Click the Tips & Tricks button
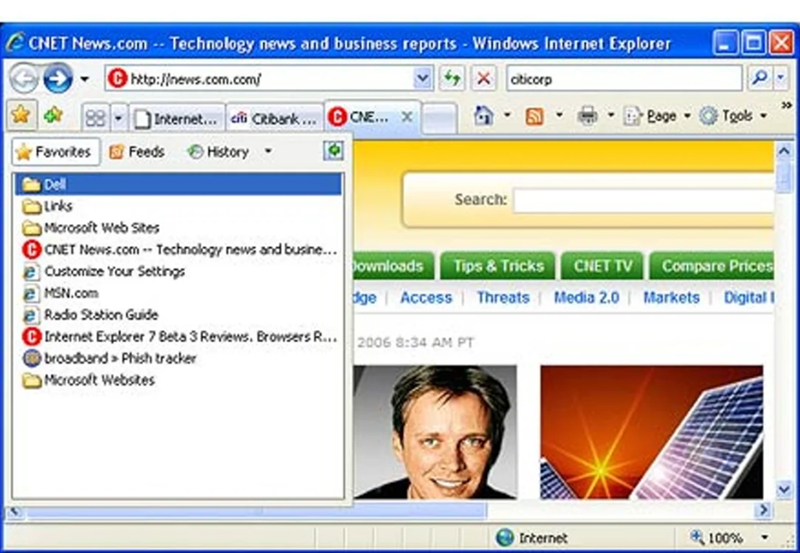This screenshot has height=553, width=800. (498, 266)
